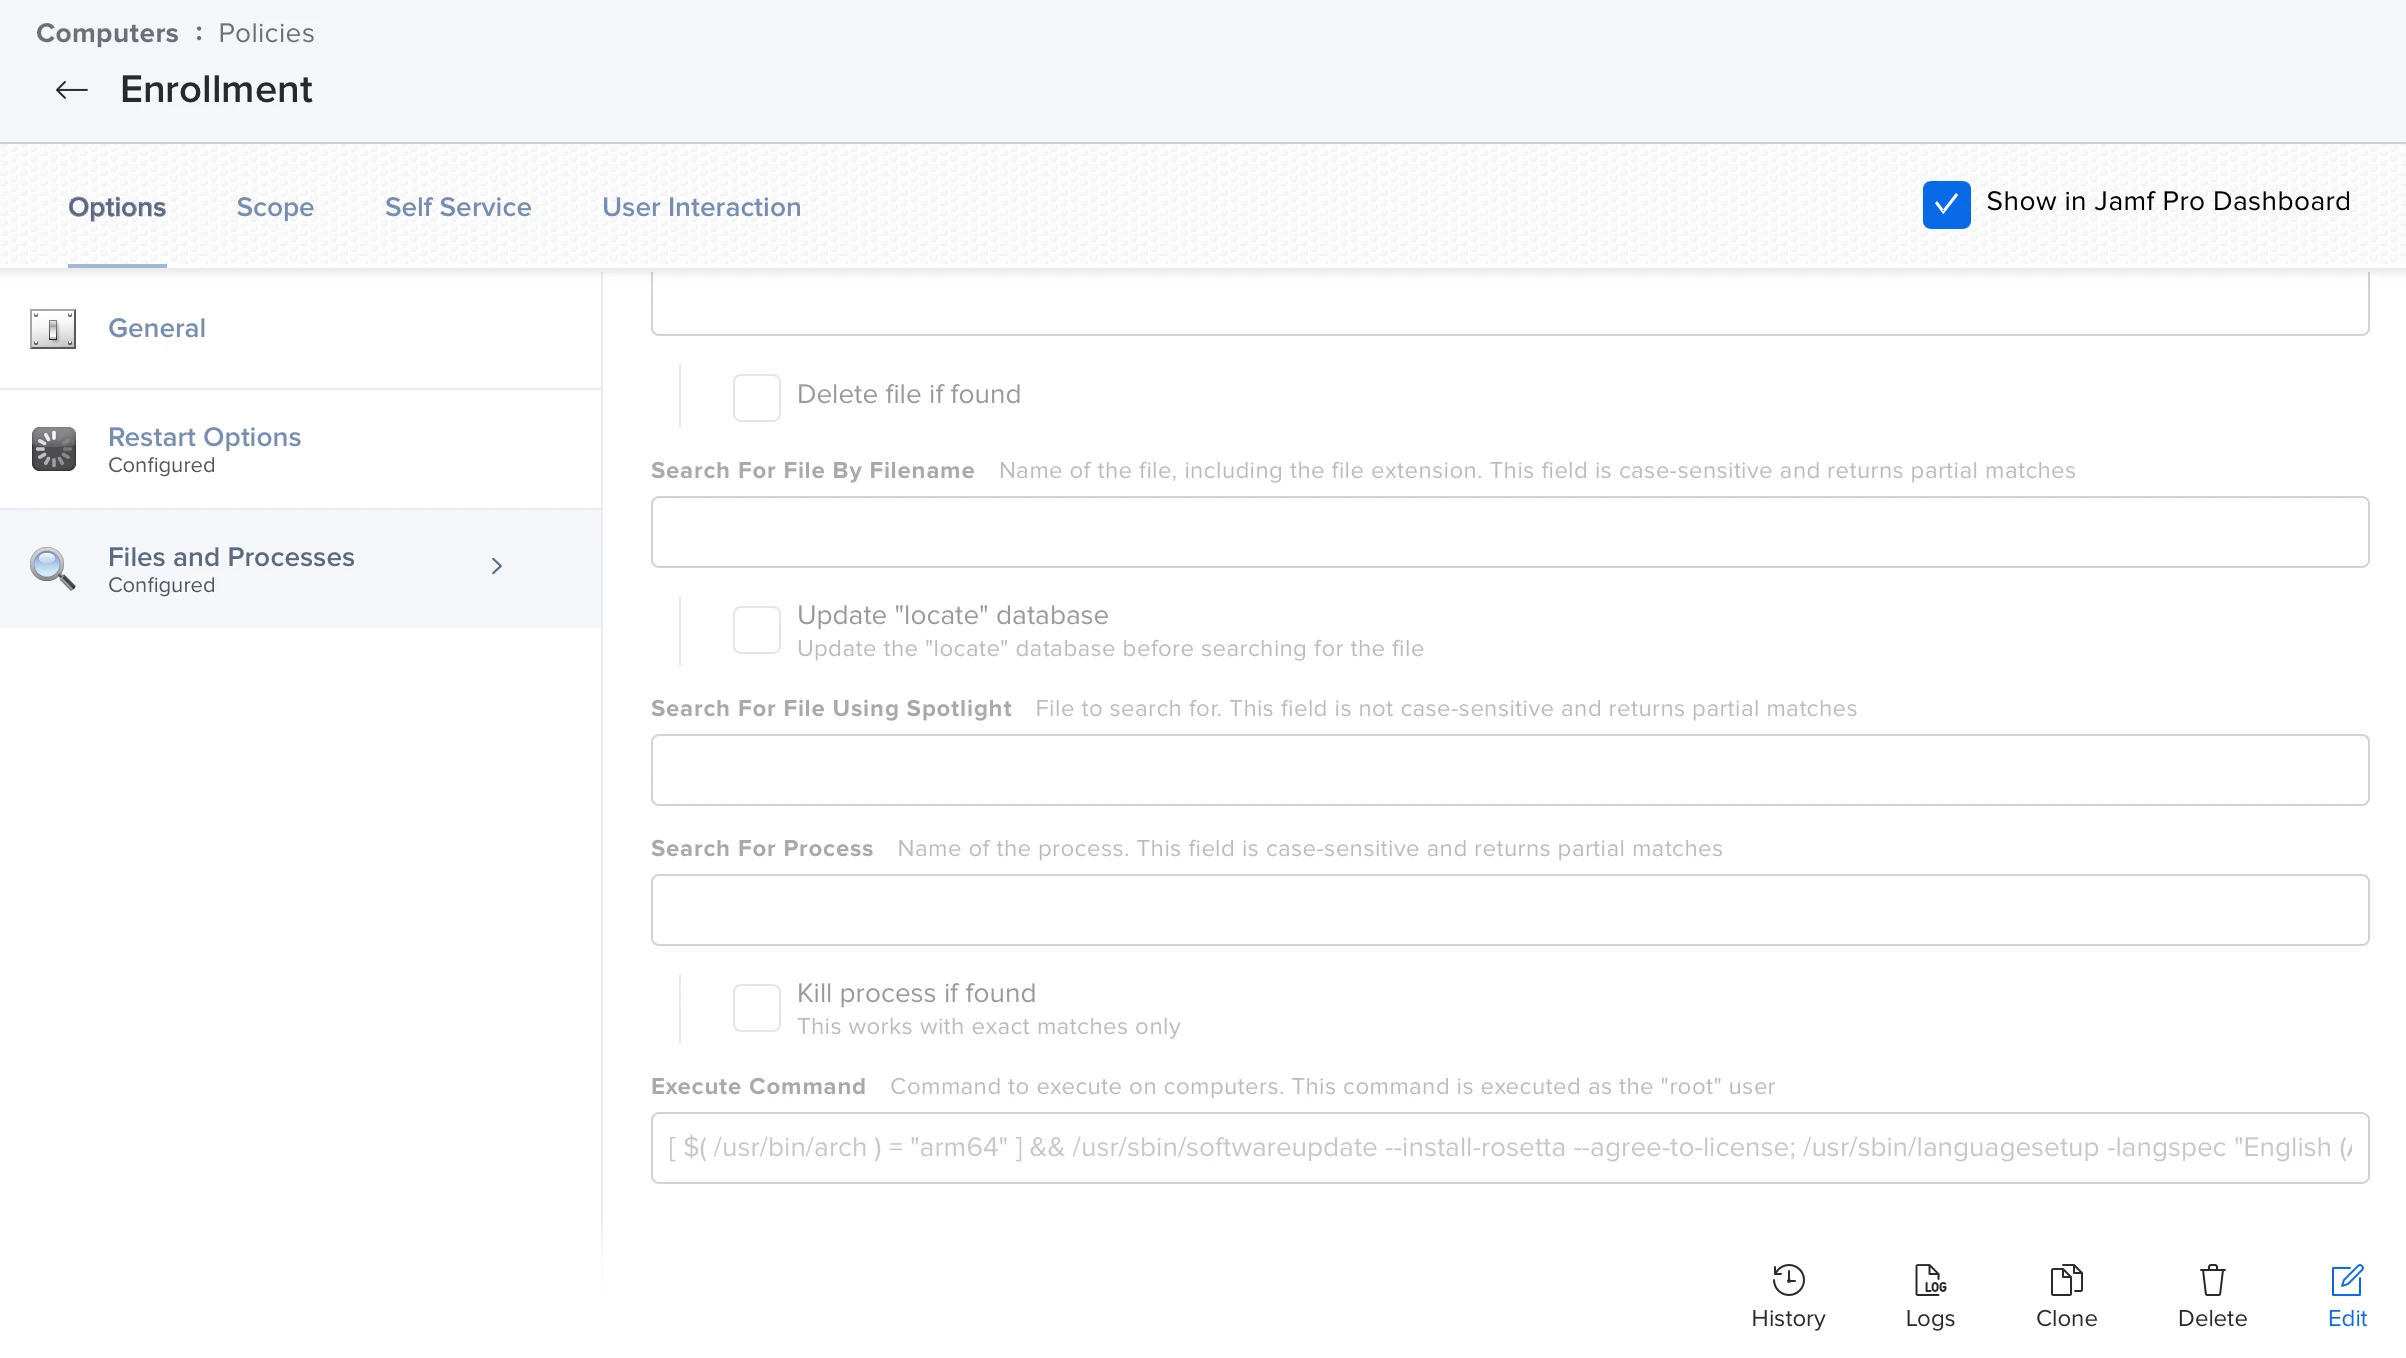Expand Files and Processes chevron
The height and width of the screenshot is (1358, 2406).
(497, 566)
